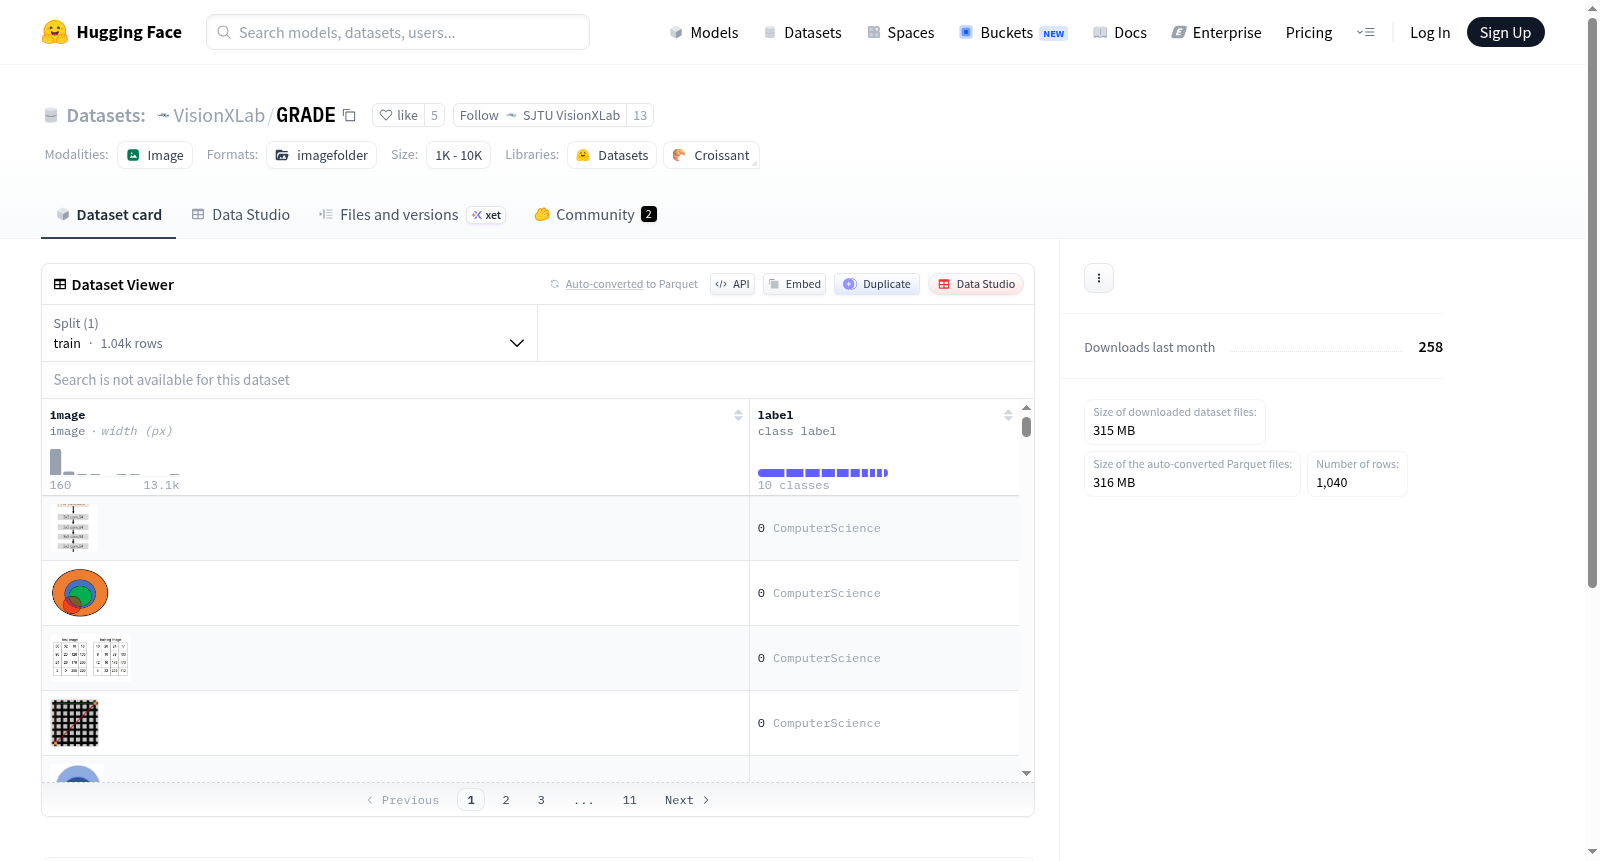Open the follower count of 13

pyautogui.click(x=640, y=115)
